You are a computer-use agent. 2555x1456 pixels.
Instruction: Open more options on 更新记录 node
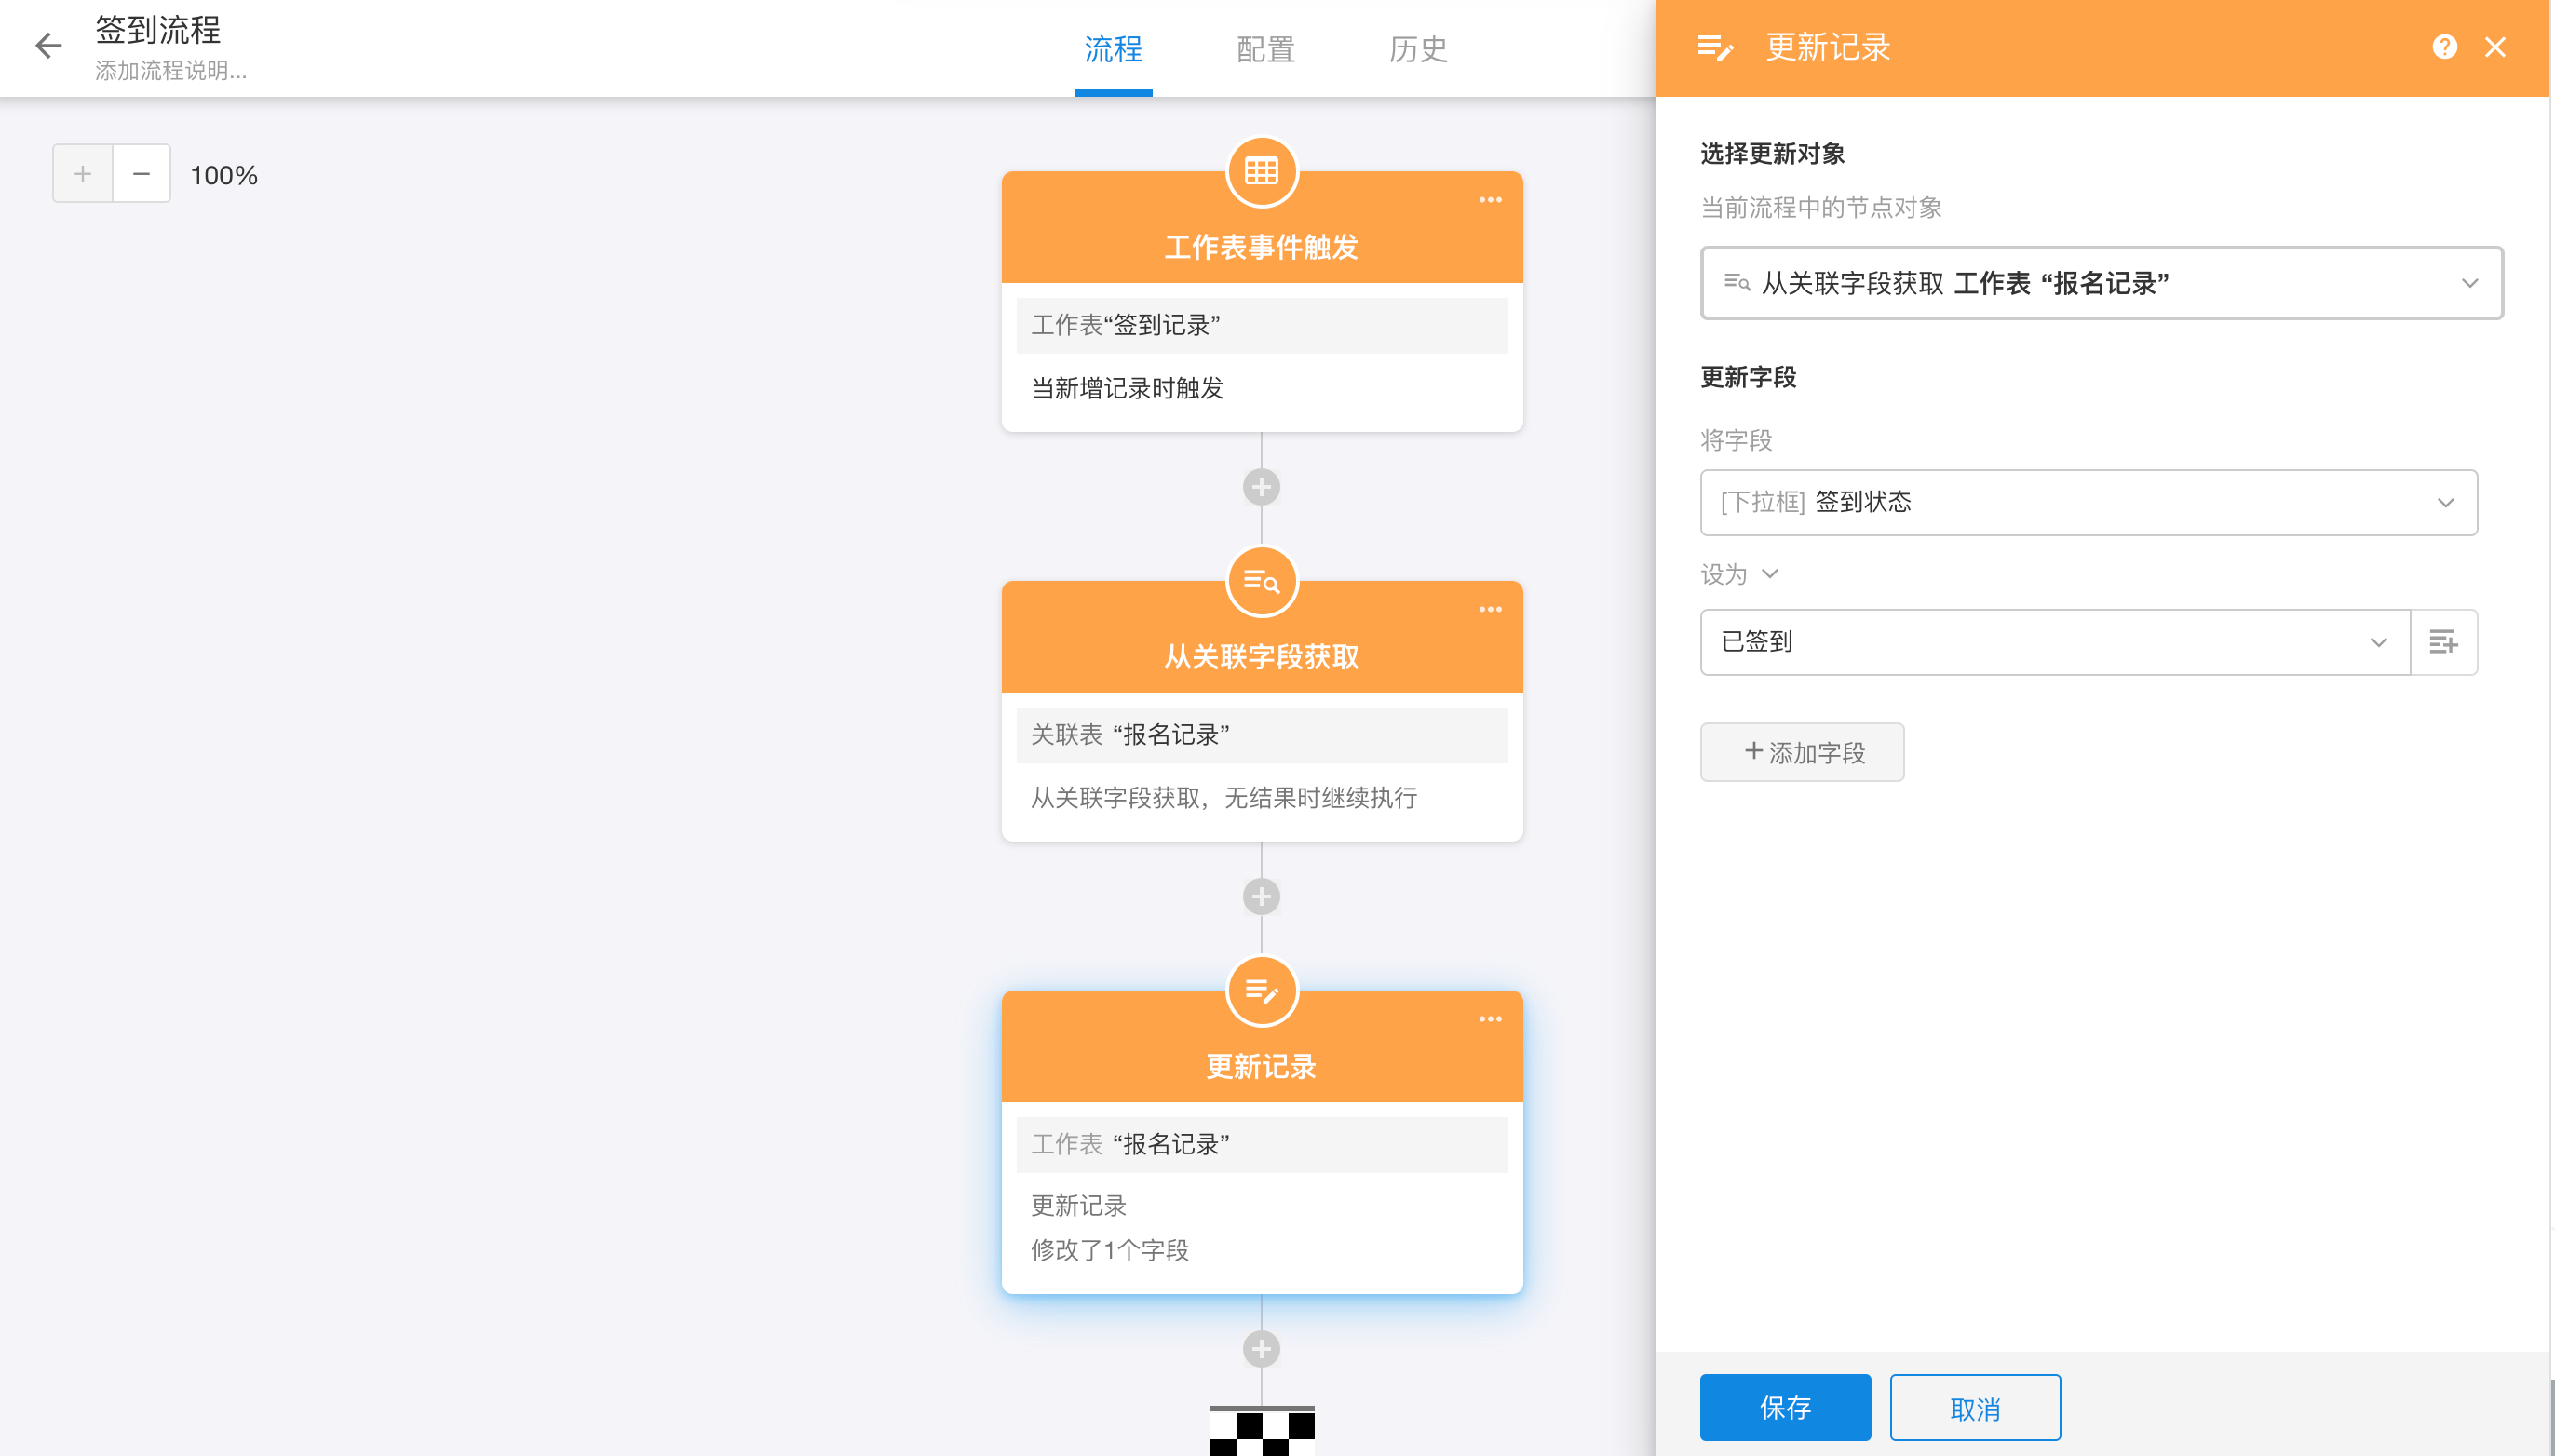tap(1490, 1019)
